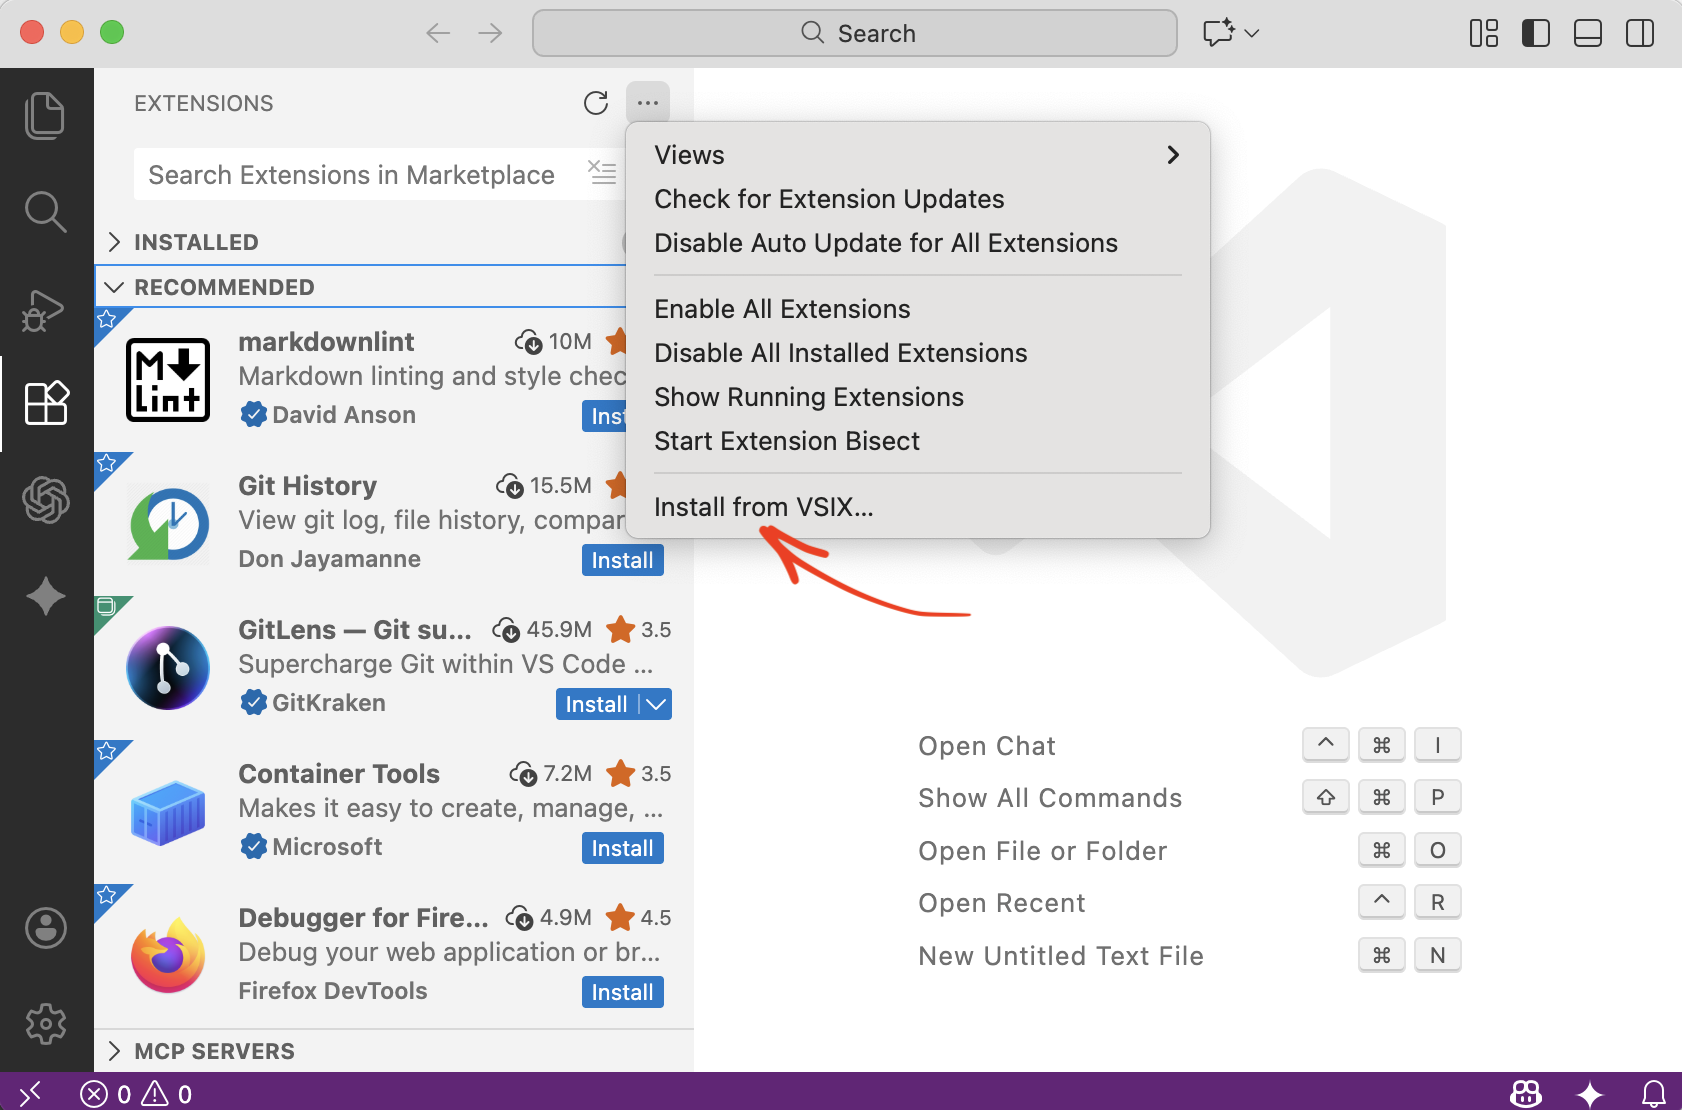Select Check for Extension Updates

(x=829, y=199)
